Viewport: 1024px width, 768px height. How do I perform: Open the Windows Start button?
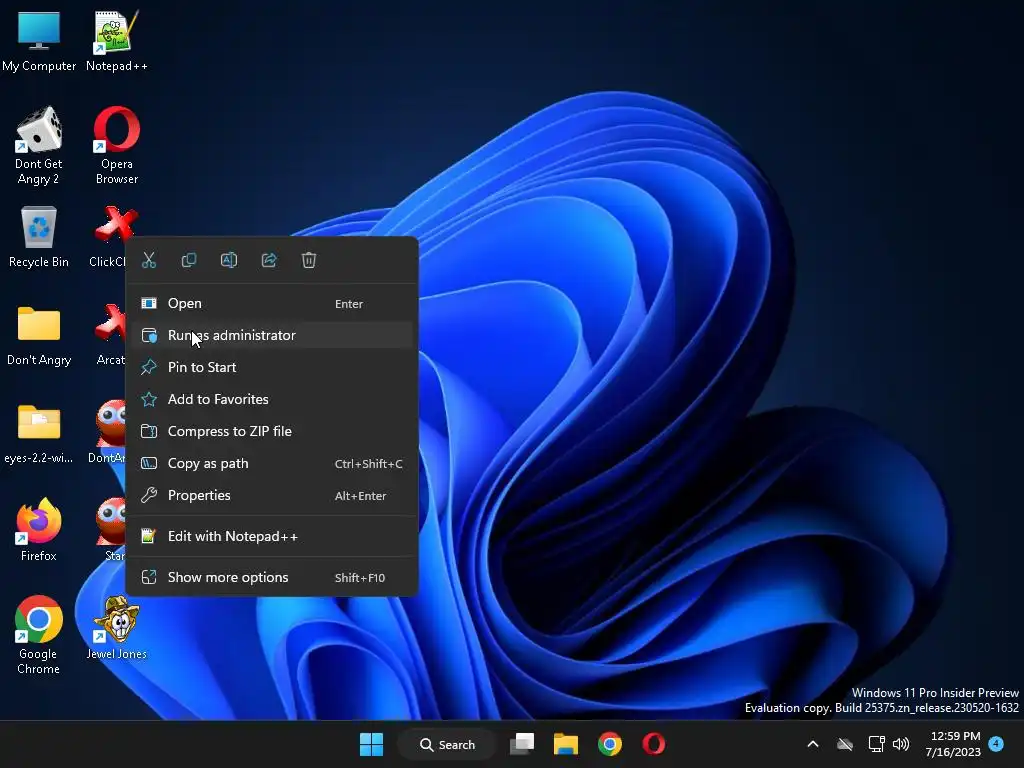pos(372,744)
